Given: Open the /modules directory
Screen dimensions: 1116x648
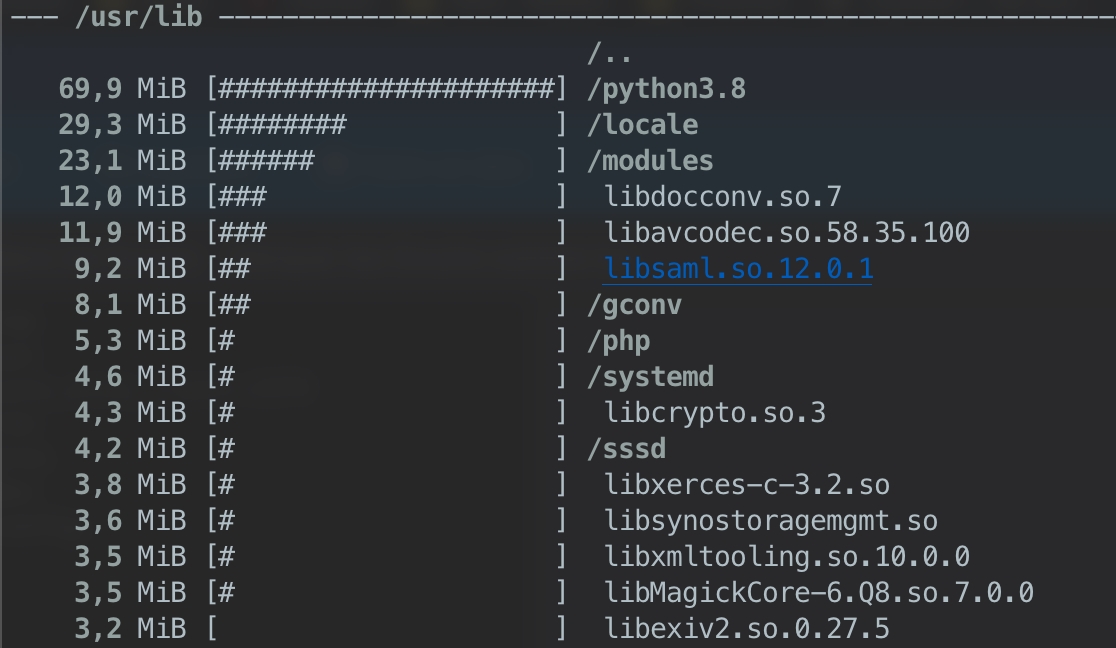Looking at the screenshot, I should tap(651, 161).
